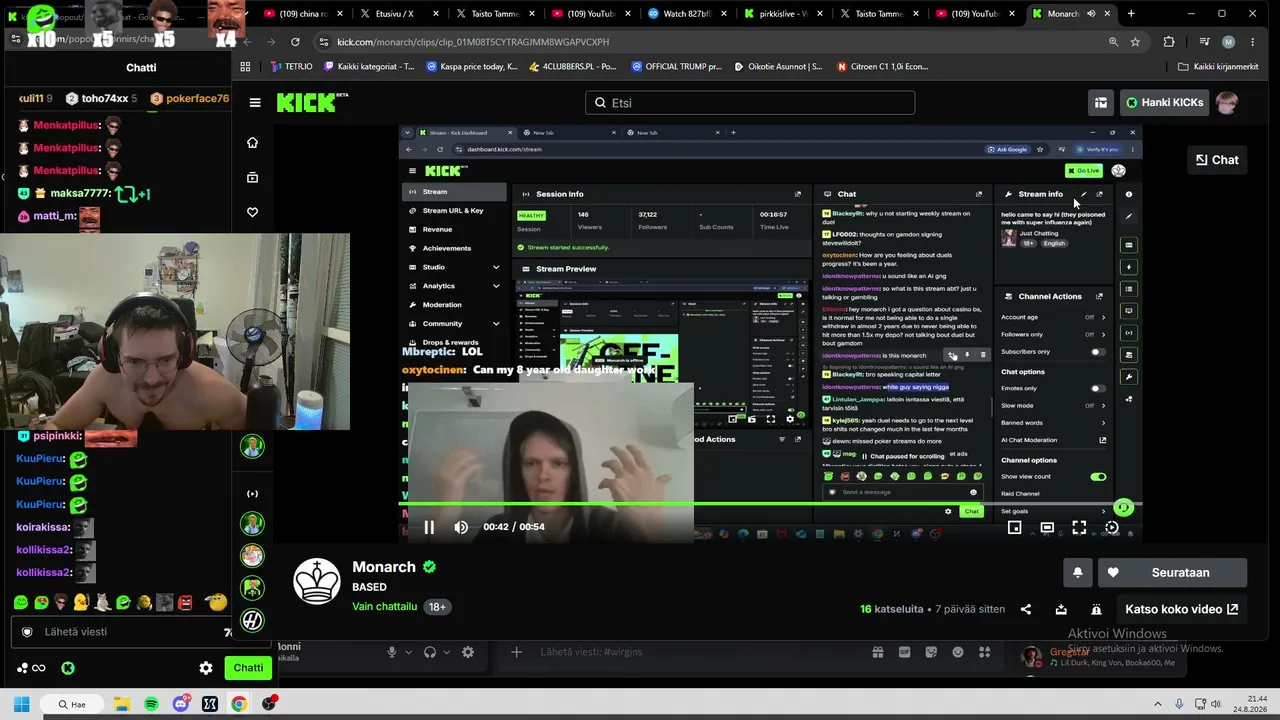The width and height of the screenshot is (1280, 720).
Task: Open the Kaikki kirjanmerkit bookmarks folder
Action: tap(1218, 67)
